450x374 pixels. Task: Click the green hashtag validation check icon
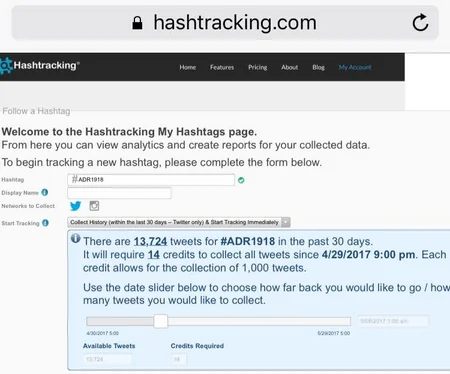(x=241, y=180)
